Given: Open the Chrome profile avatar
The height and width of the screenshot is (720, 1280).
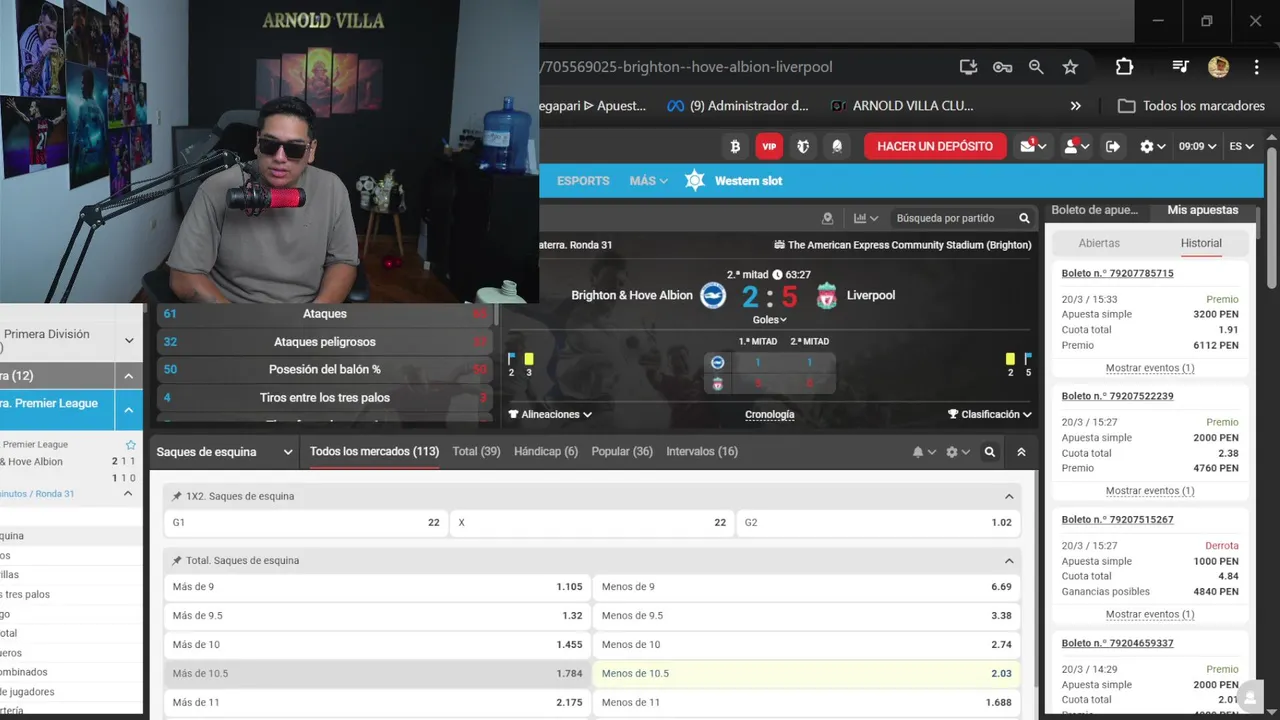Looking at the screenshot, I should [1218, 67].
